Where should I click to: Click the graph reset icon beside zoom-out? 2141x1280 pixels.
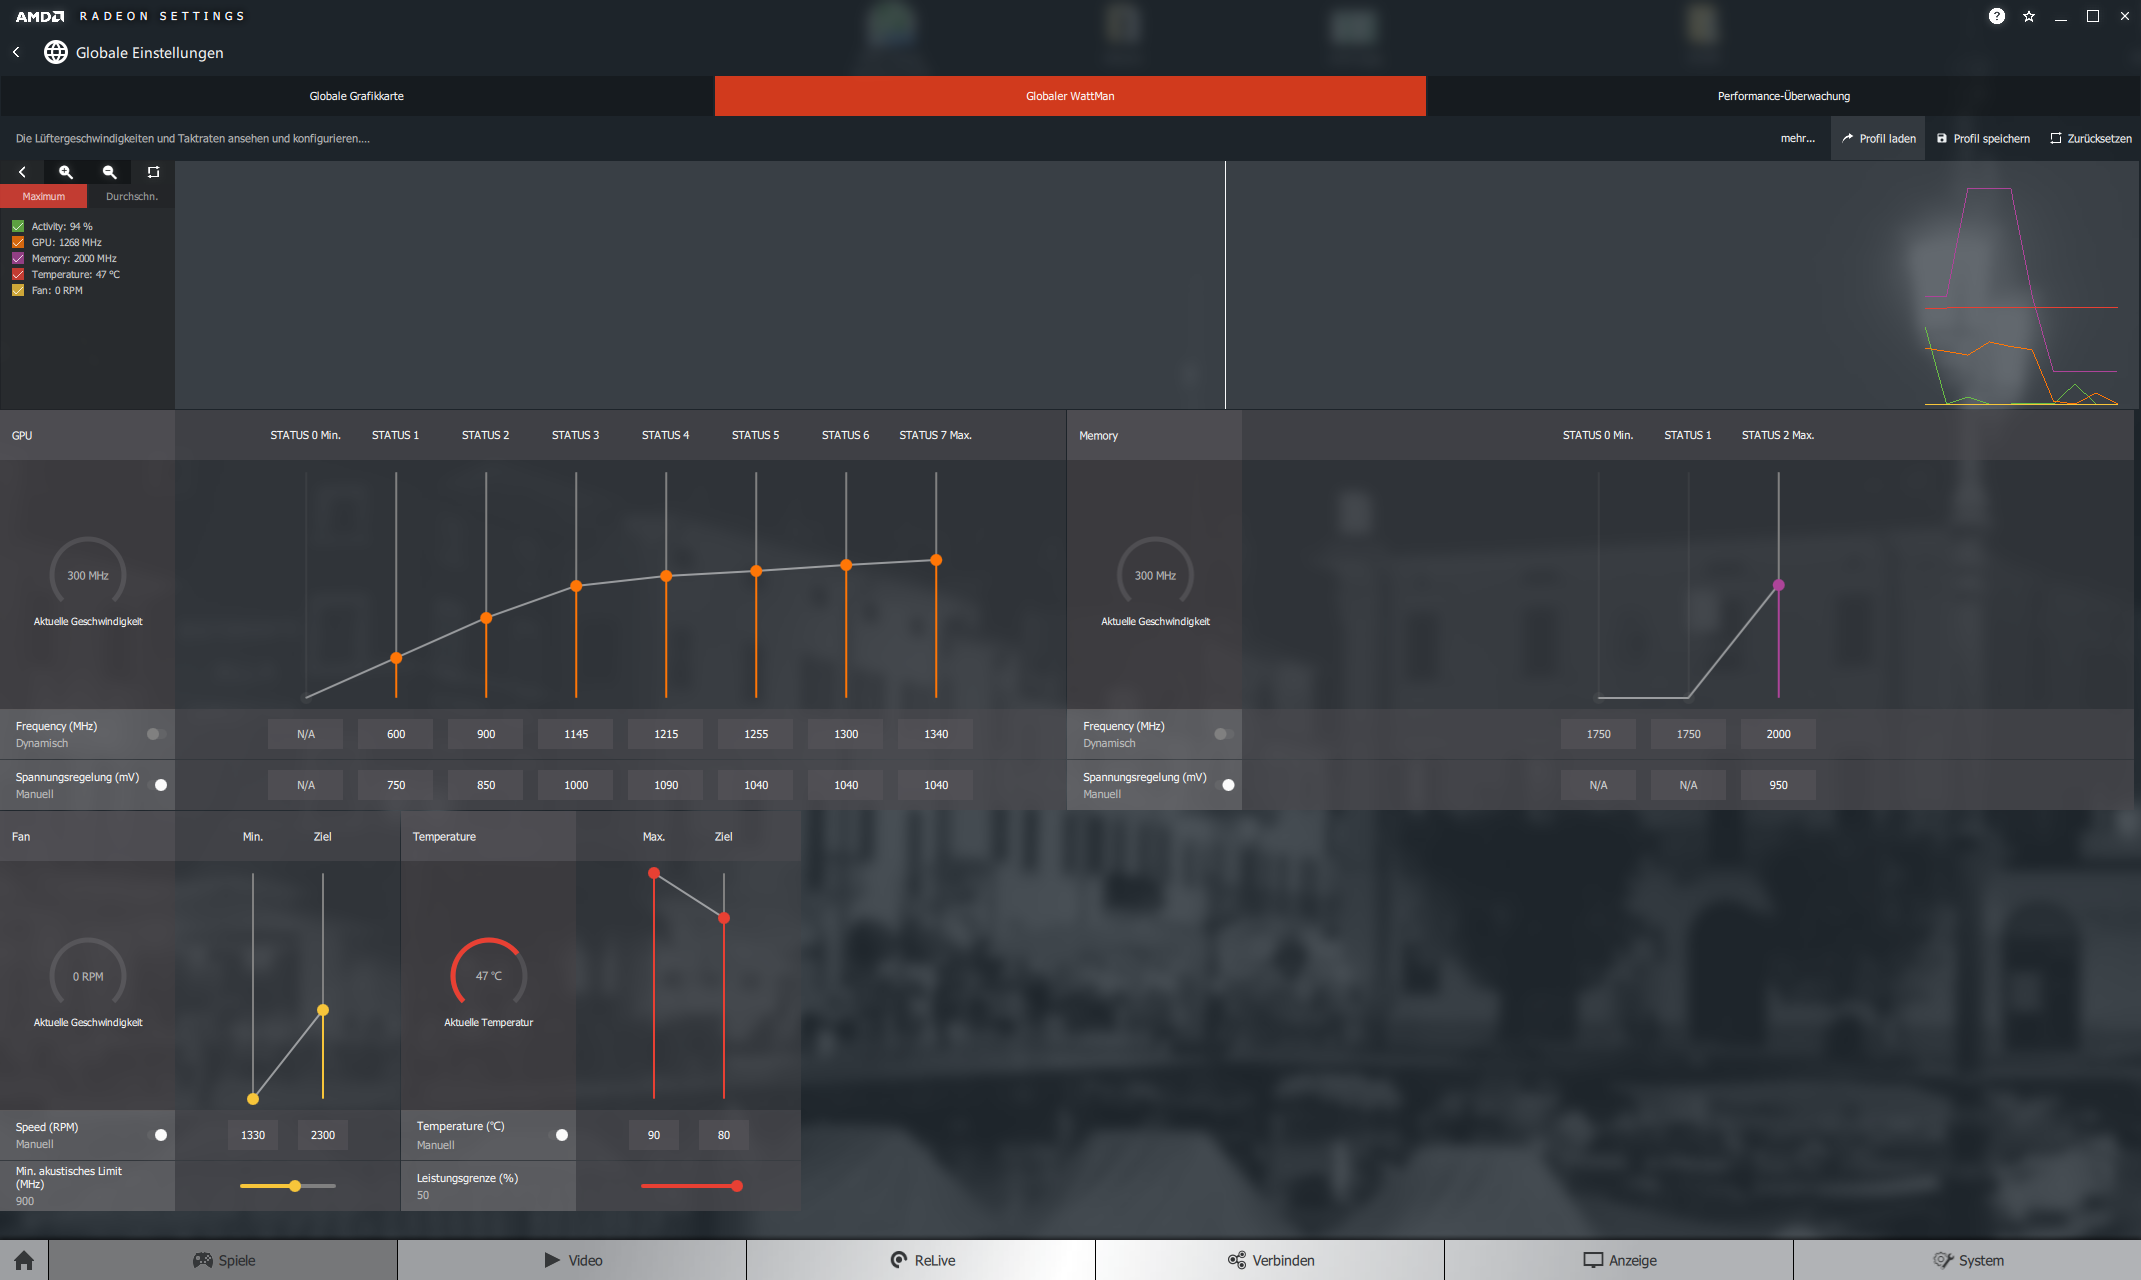click(153, 172)
